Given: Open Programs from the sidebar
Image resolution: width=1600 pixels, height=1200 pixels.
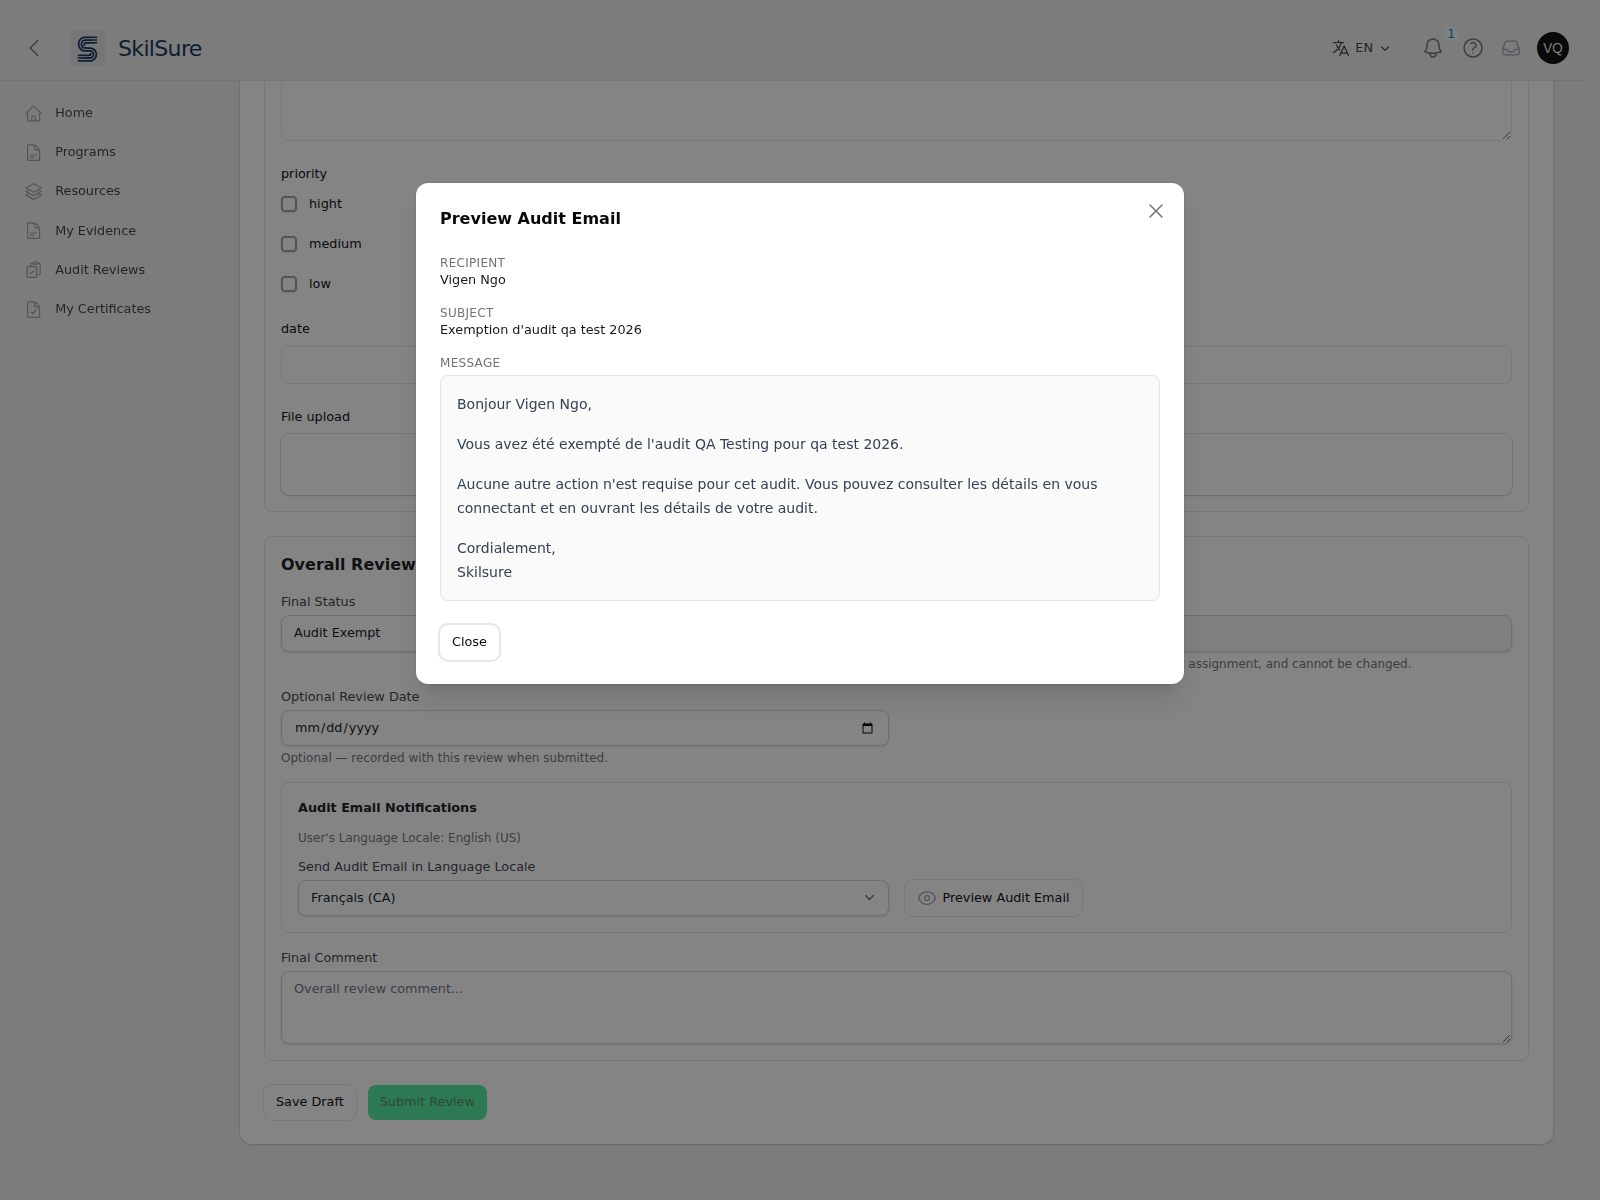Looking at the screenshot, I should point(85,152).
